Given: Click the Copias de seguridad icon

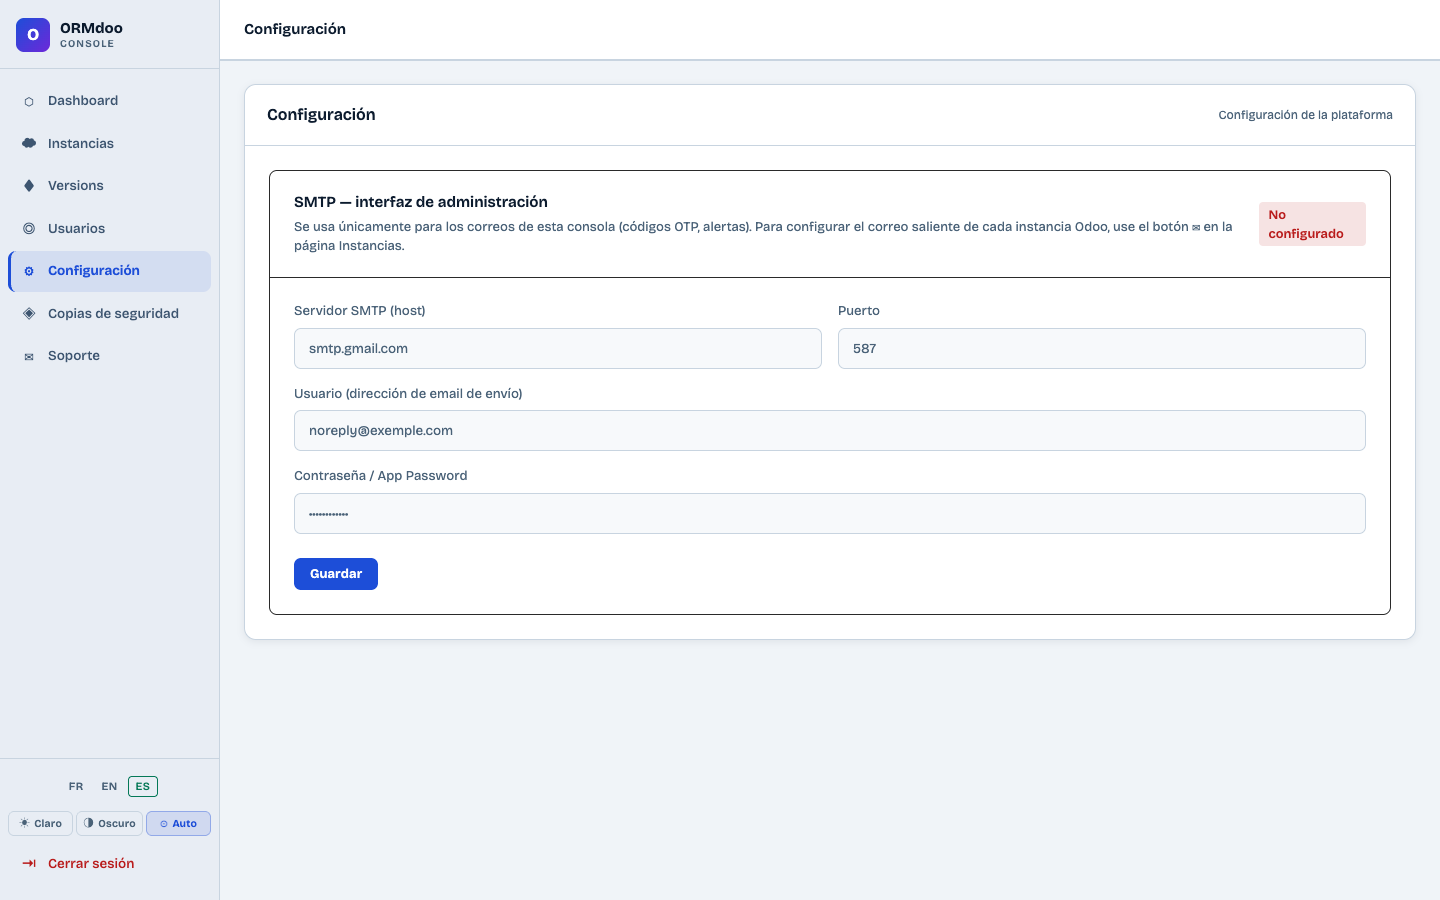Looking at the screenshot, I should 29,313.
